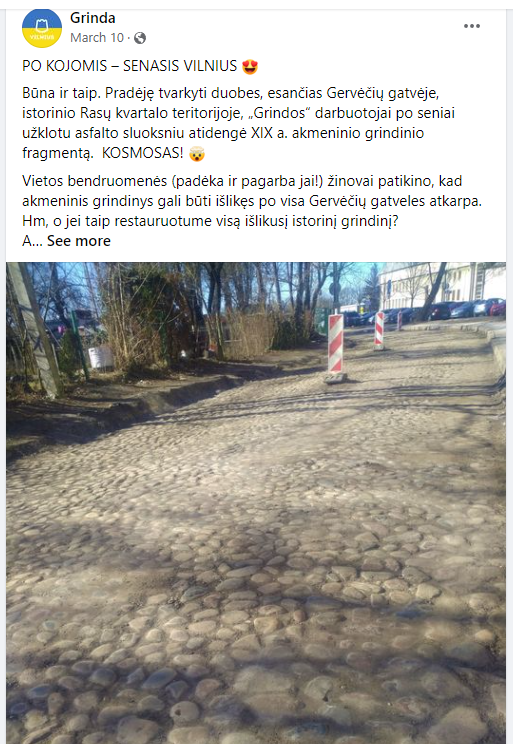Open the Grinda page profile picture

click(x=42, y=28)
